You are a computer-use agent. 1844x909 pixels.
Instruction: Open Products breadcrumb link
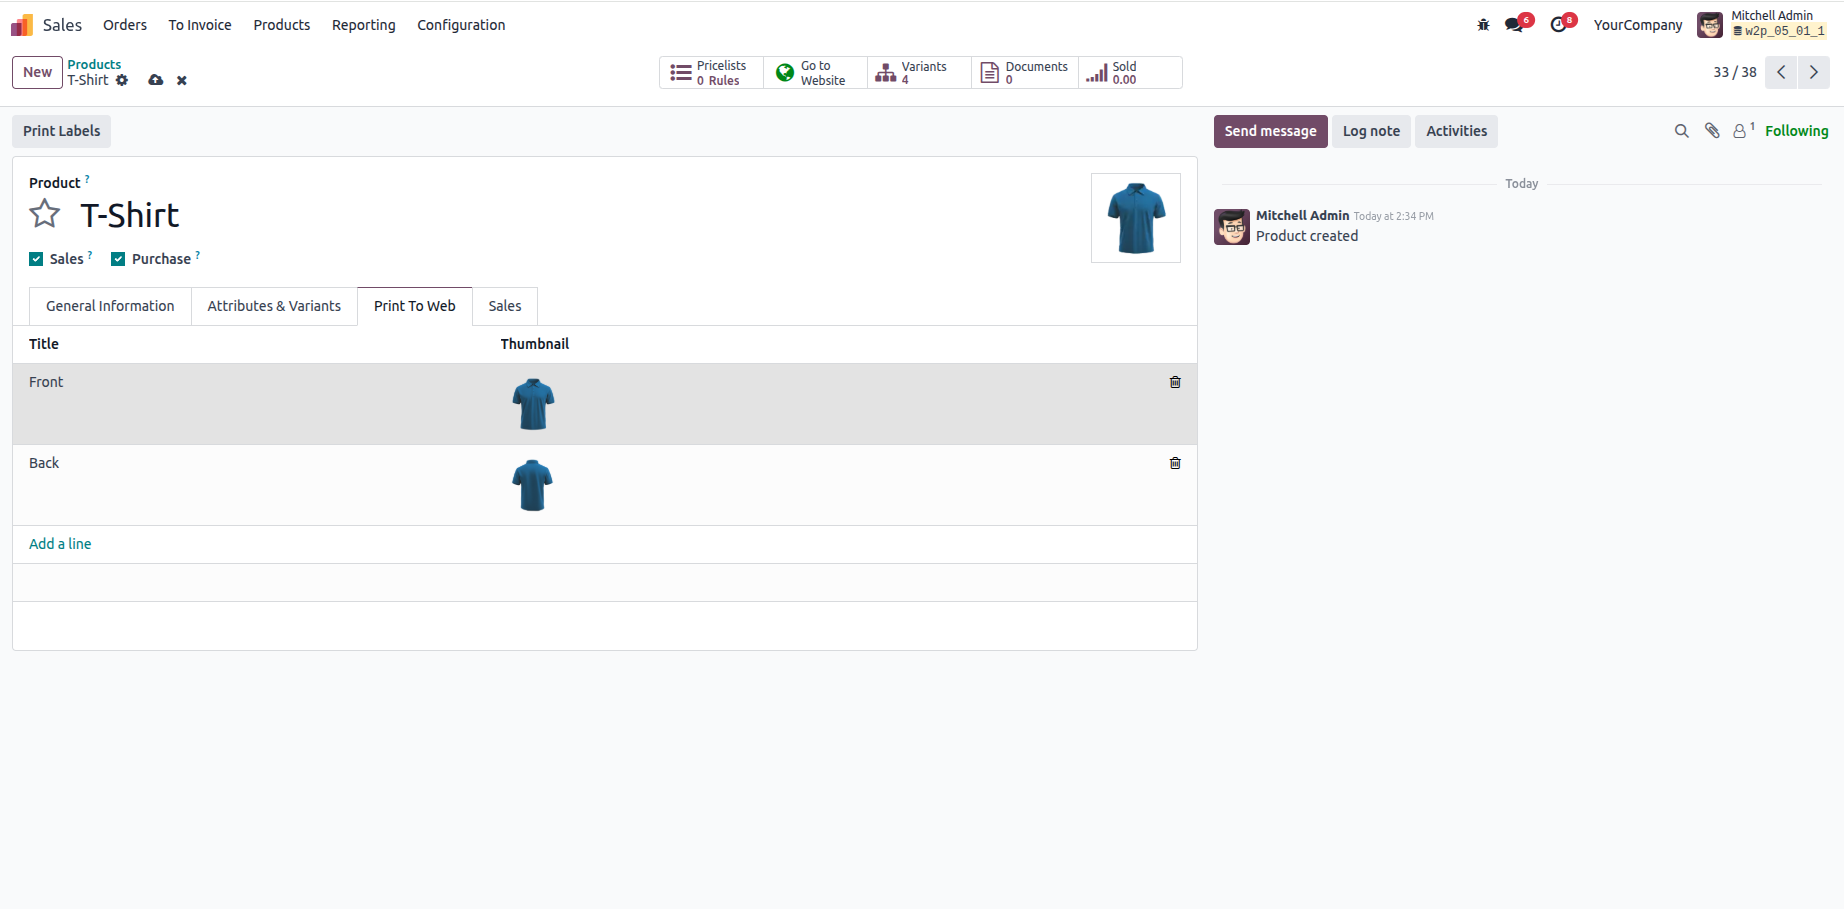[x=94, y=64]
